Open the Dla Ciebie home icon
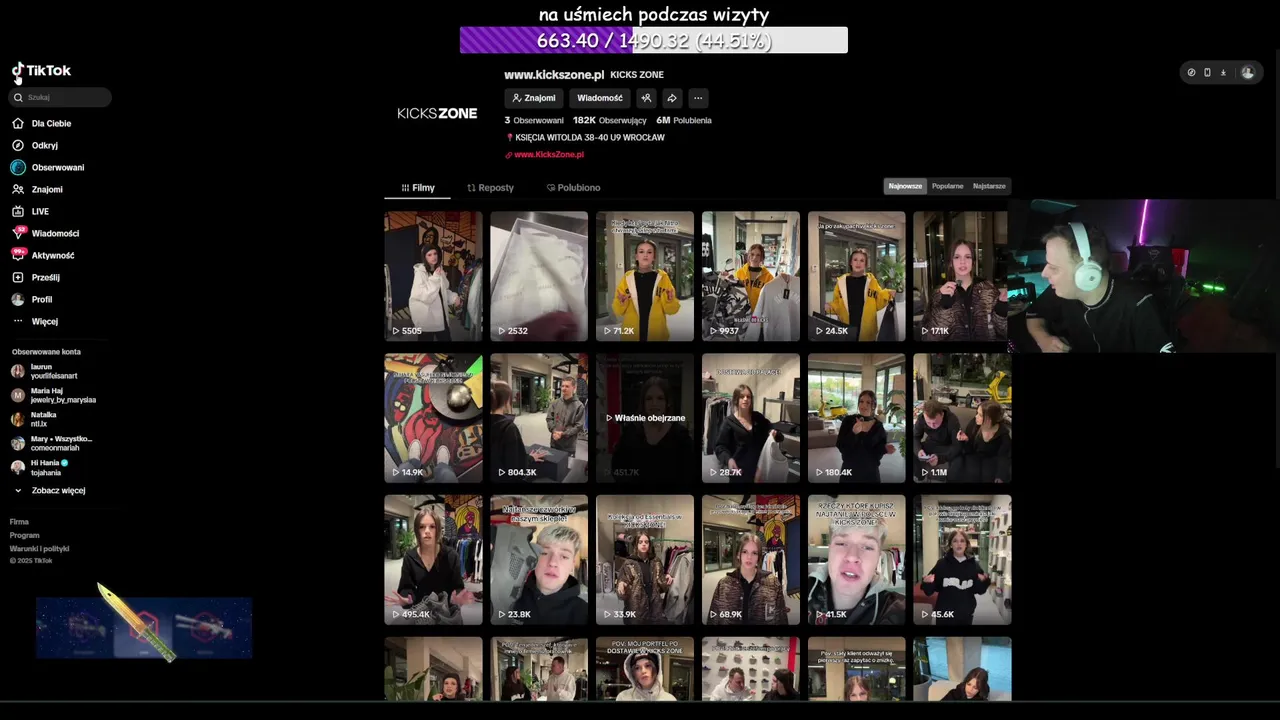Screen dimensions: 1280x720 [18, 123]
